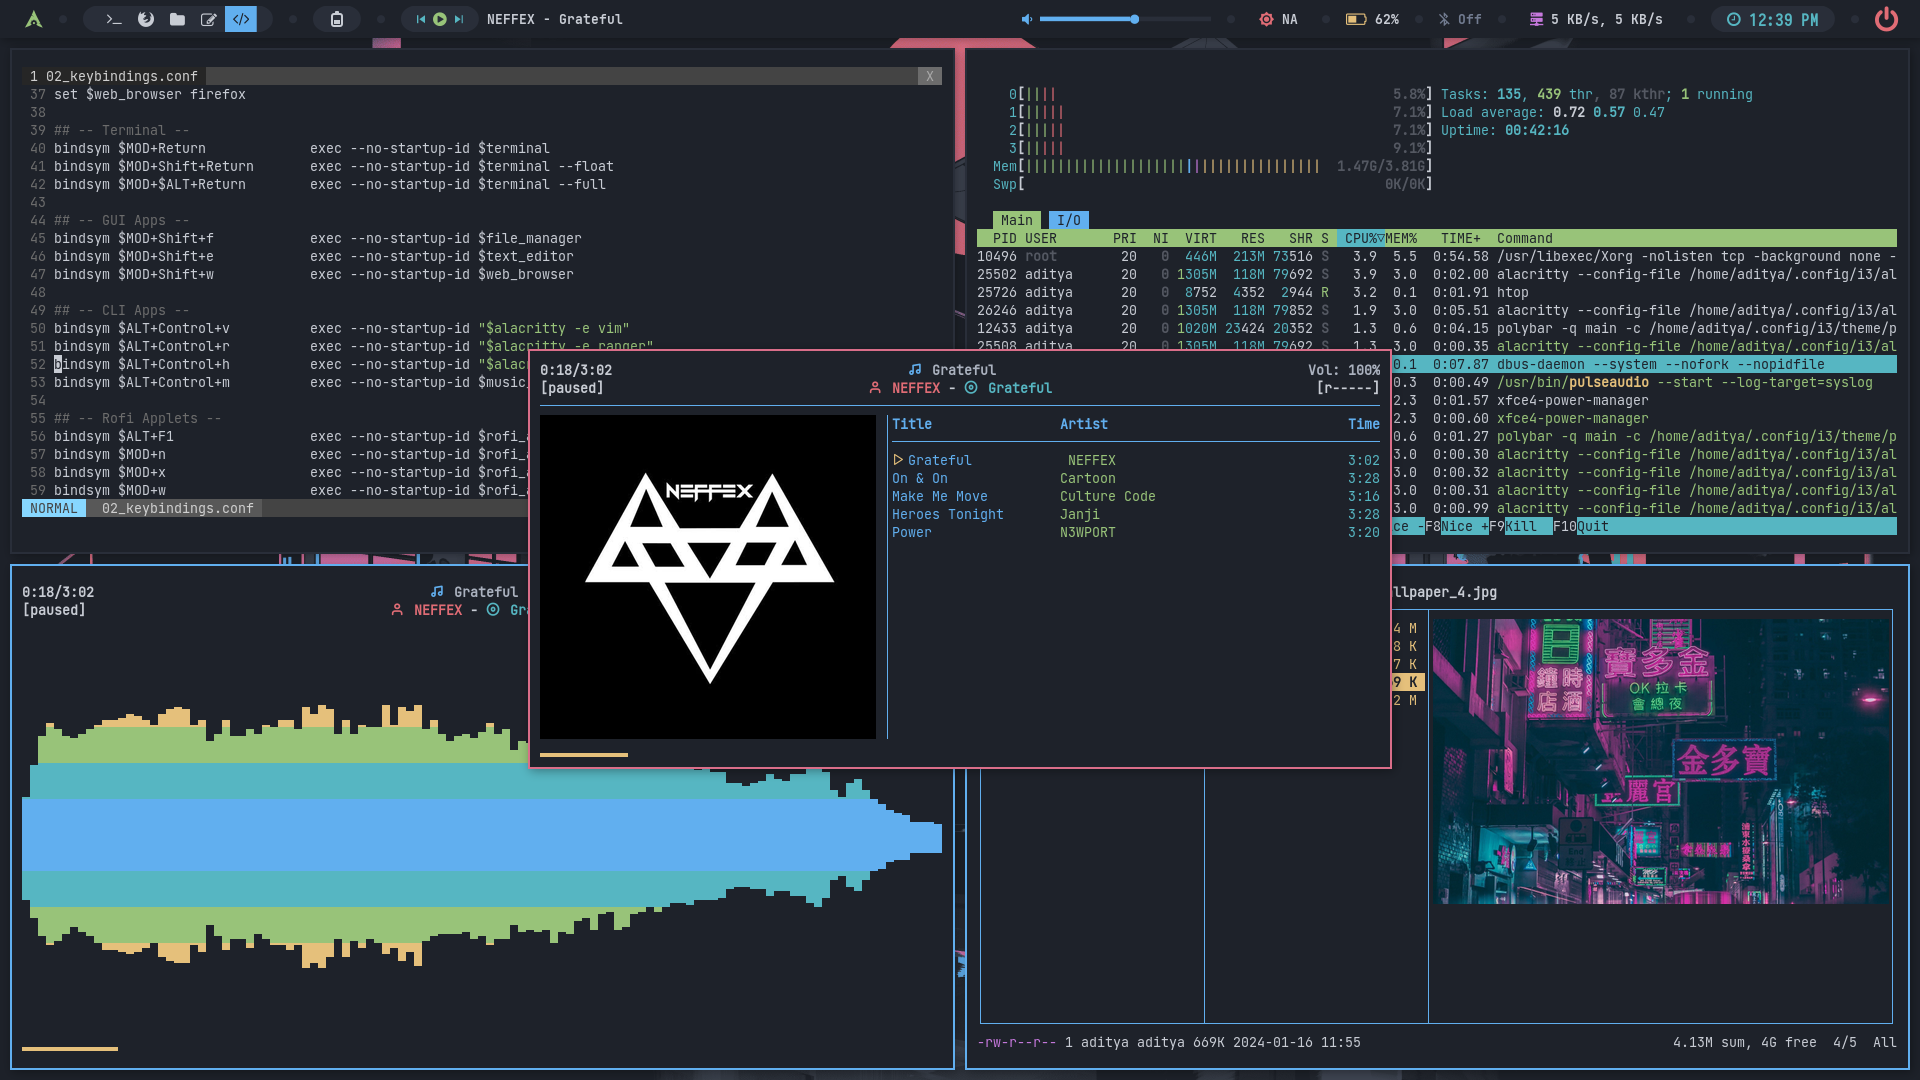
Task: Click the power button icon
Action: pos(1886,19)
